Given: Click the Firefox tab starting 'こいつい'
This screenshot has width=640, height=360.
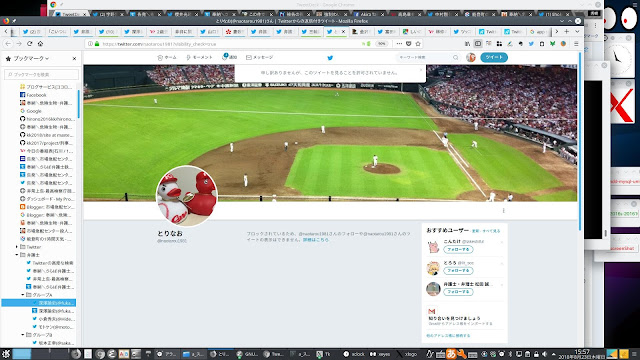Looking at the screenshot, I should pyautogui.click(x=57, y=31).
